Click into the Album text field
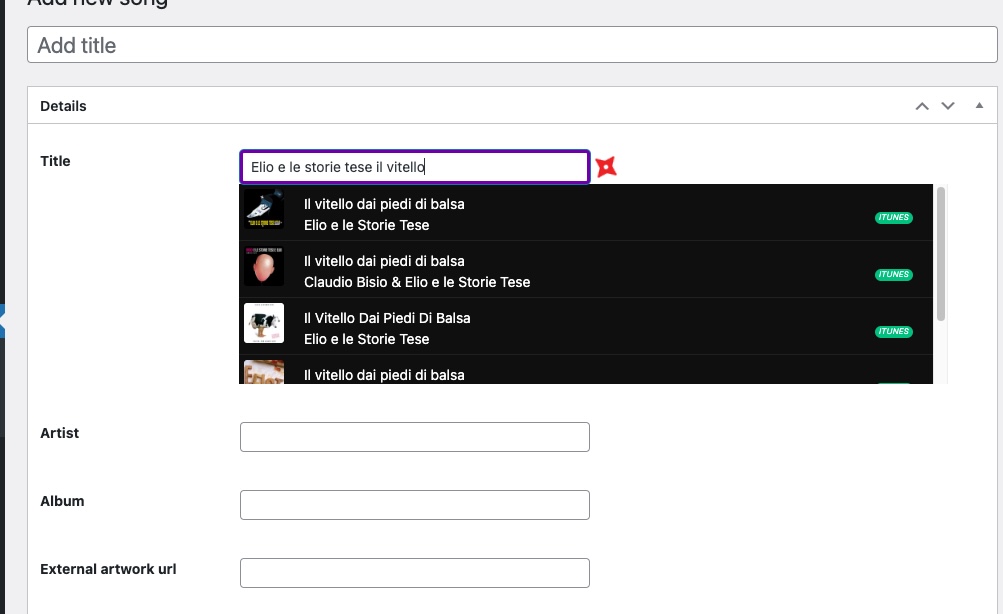 point(414,505)
